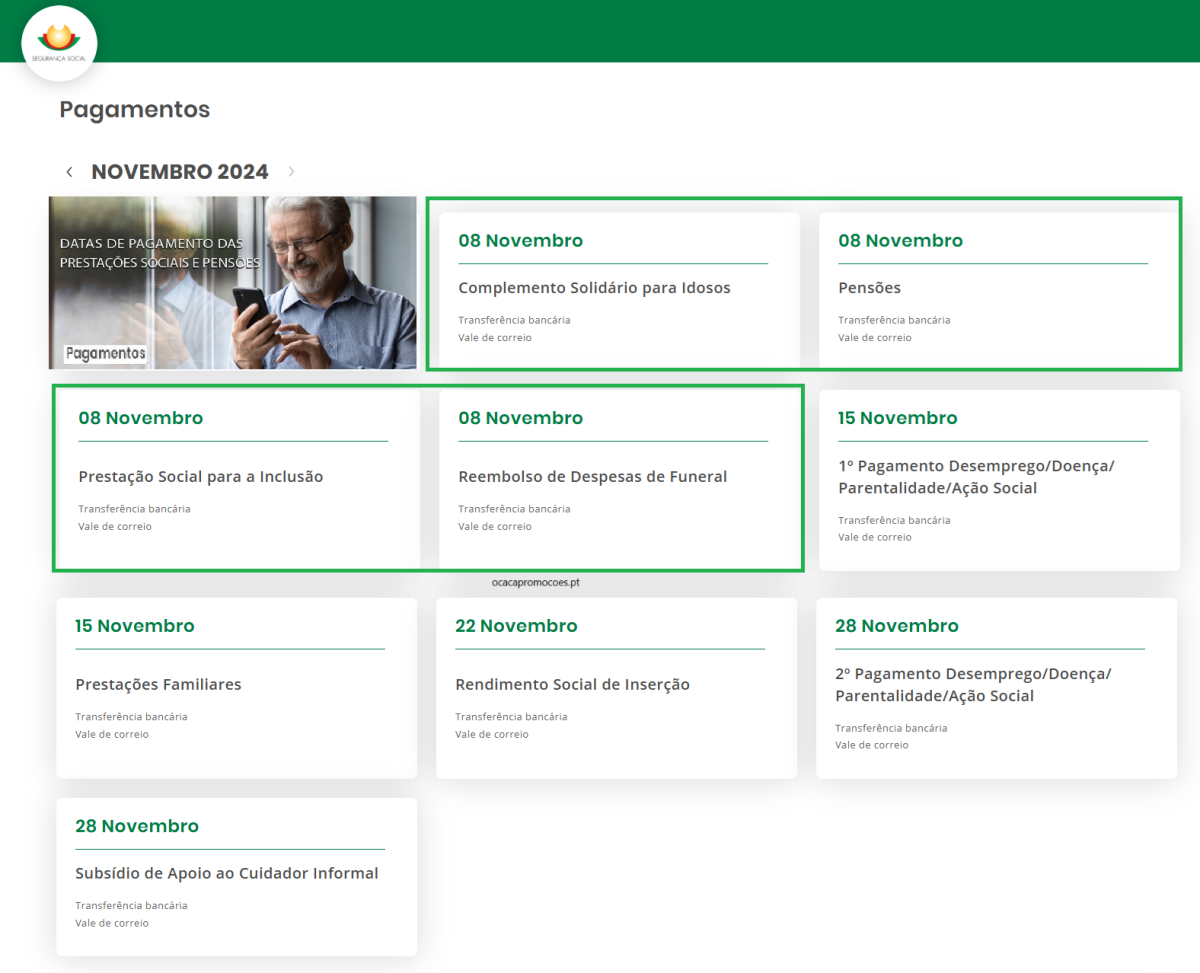Click Transferência bancária under Pensões
This screenshot has height=973, width=1200.
click(x=894, y=320)
